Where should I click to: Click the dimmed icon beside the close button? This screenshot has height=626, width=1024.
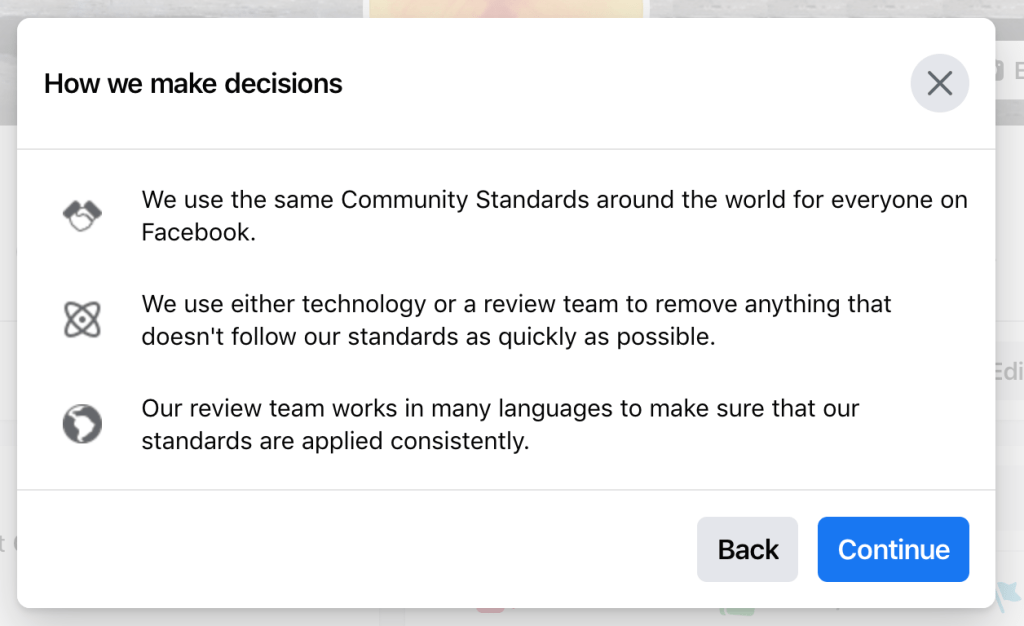(998, 71)
